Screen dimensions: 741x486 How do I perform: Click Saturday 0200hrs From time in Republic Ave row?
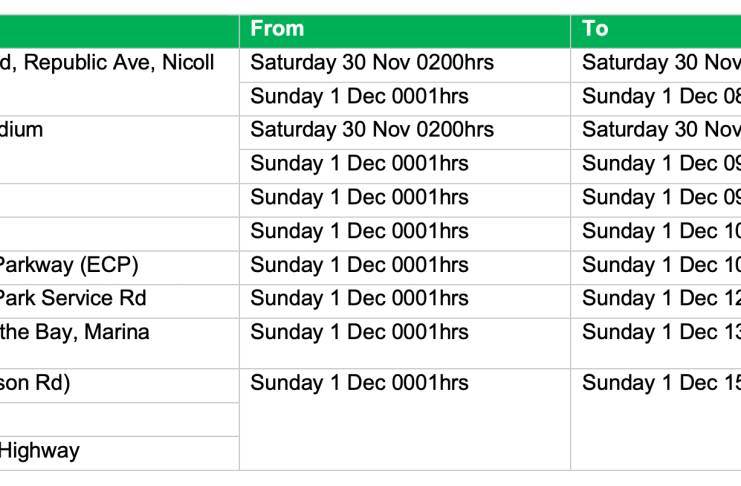[371, 63]
